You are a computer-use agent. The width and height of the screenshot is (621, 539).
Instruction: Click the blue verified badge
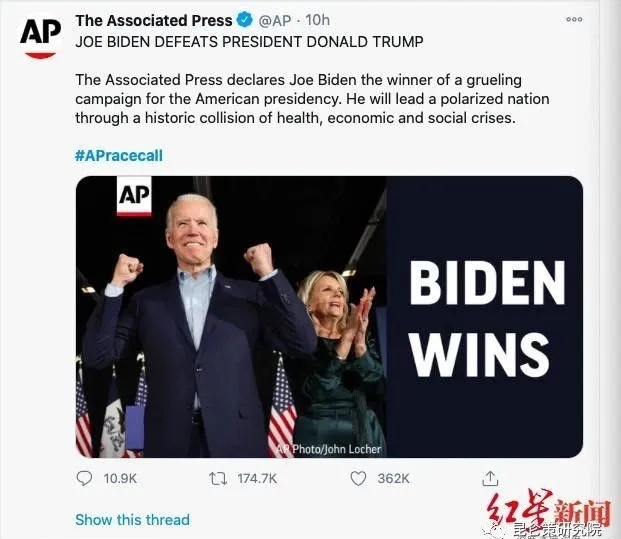tap(245, 20)
